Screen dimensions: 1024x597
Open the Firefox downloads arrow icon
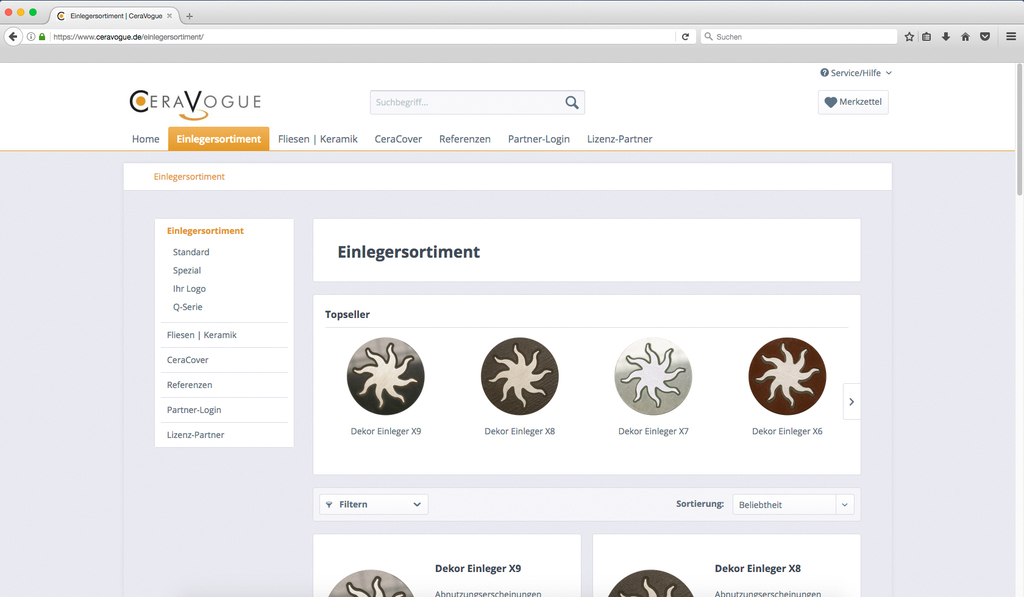coord(946,36)
